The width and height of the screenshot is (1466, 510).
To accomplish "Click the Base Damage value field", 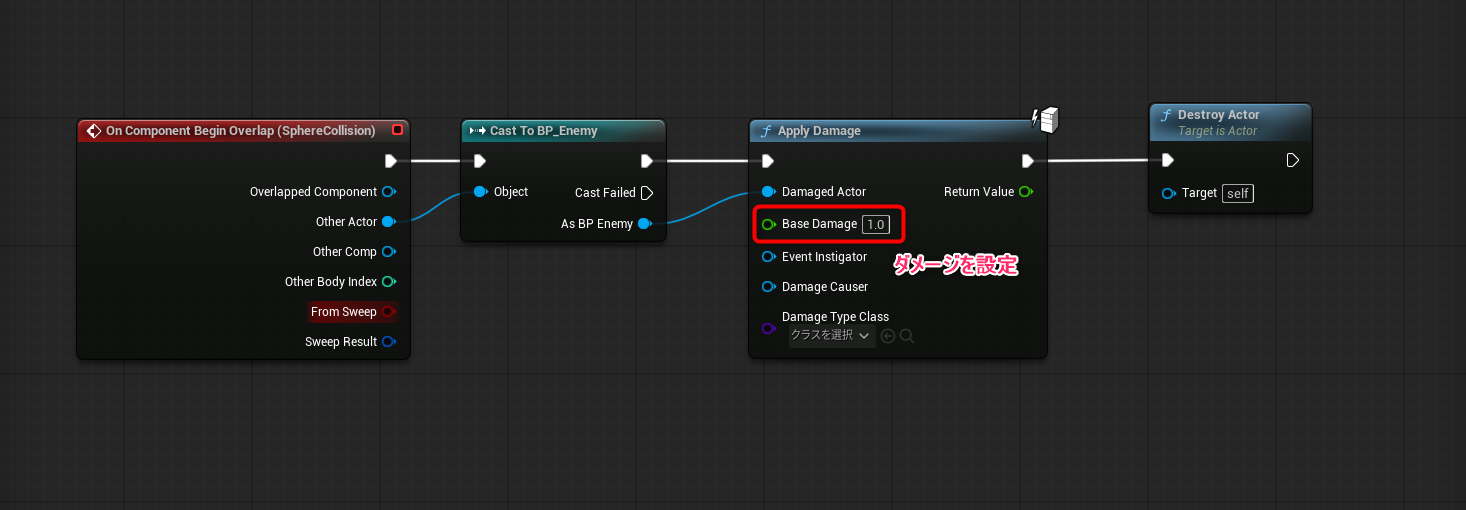I will pyautogui.click(x=875, y=225).
